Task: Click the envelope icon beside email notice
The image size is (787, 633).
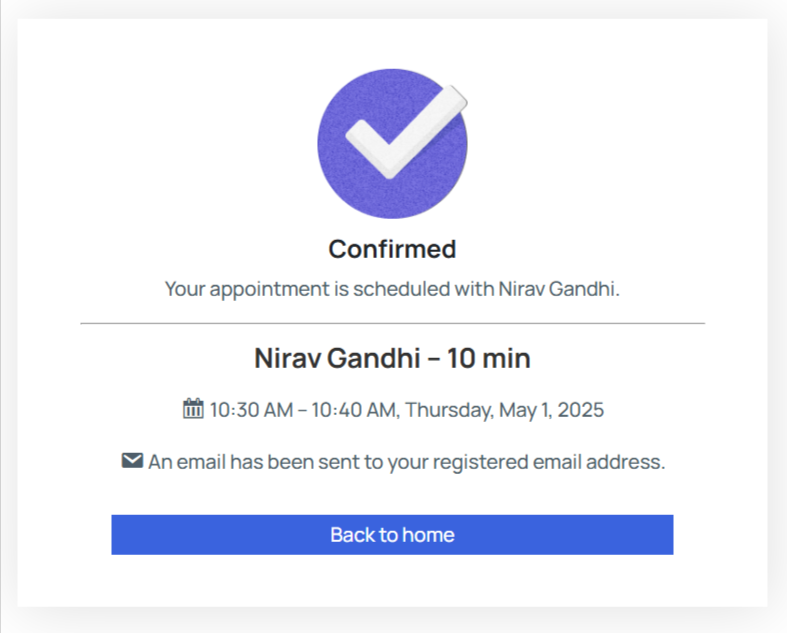Action: pos(132,461)
